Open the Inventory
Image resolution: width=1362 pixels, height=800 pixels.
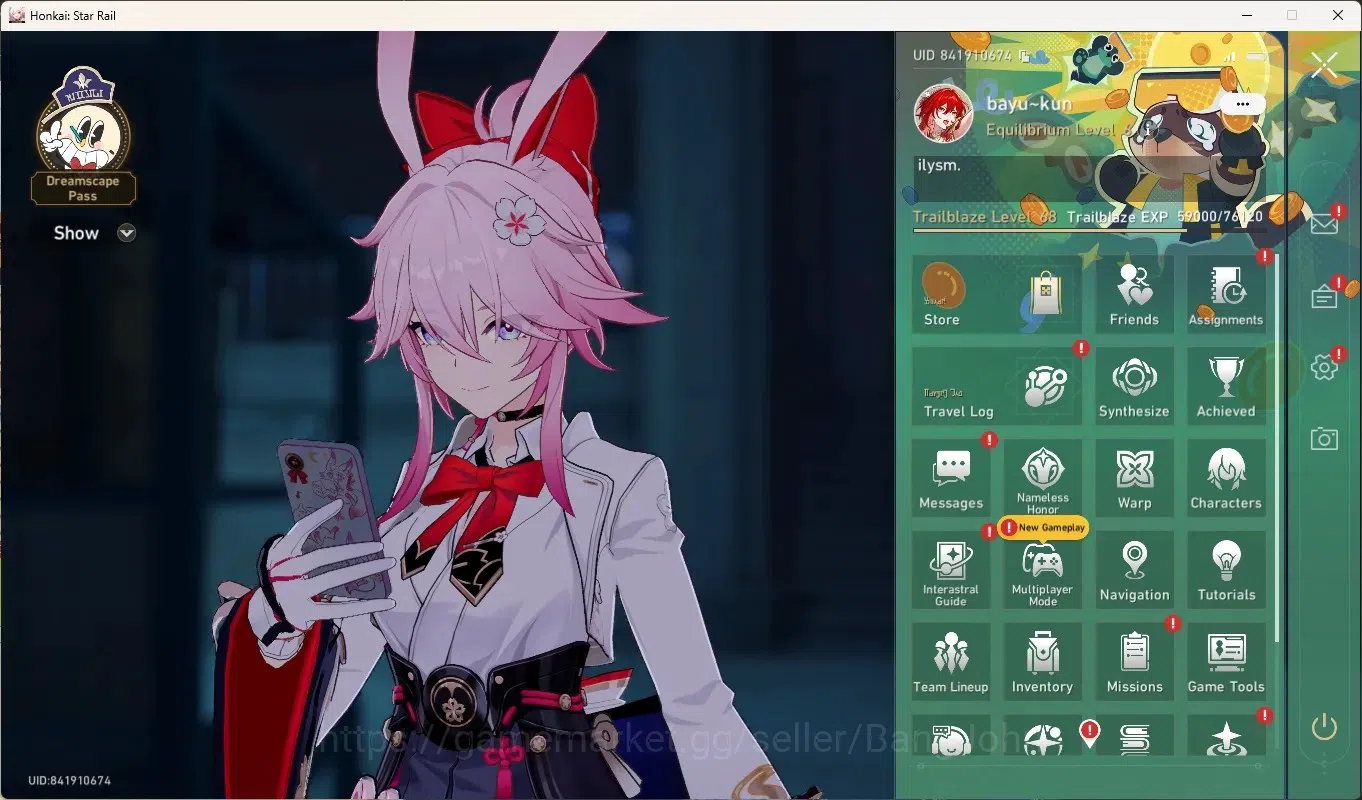[x=1043, y=662]
